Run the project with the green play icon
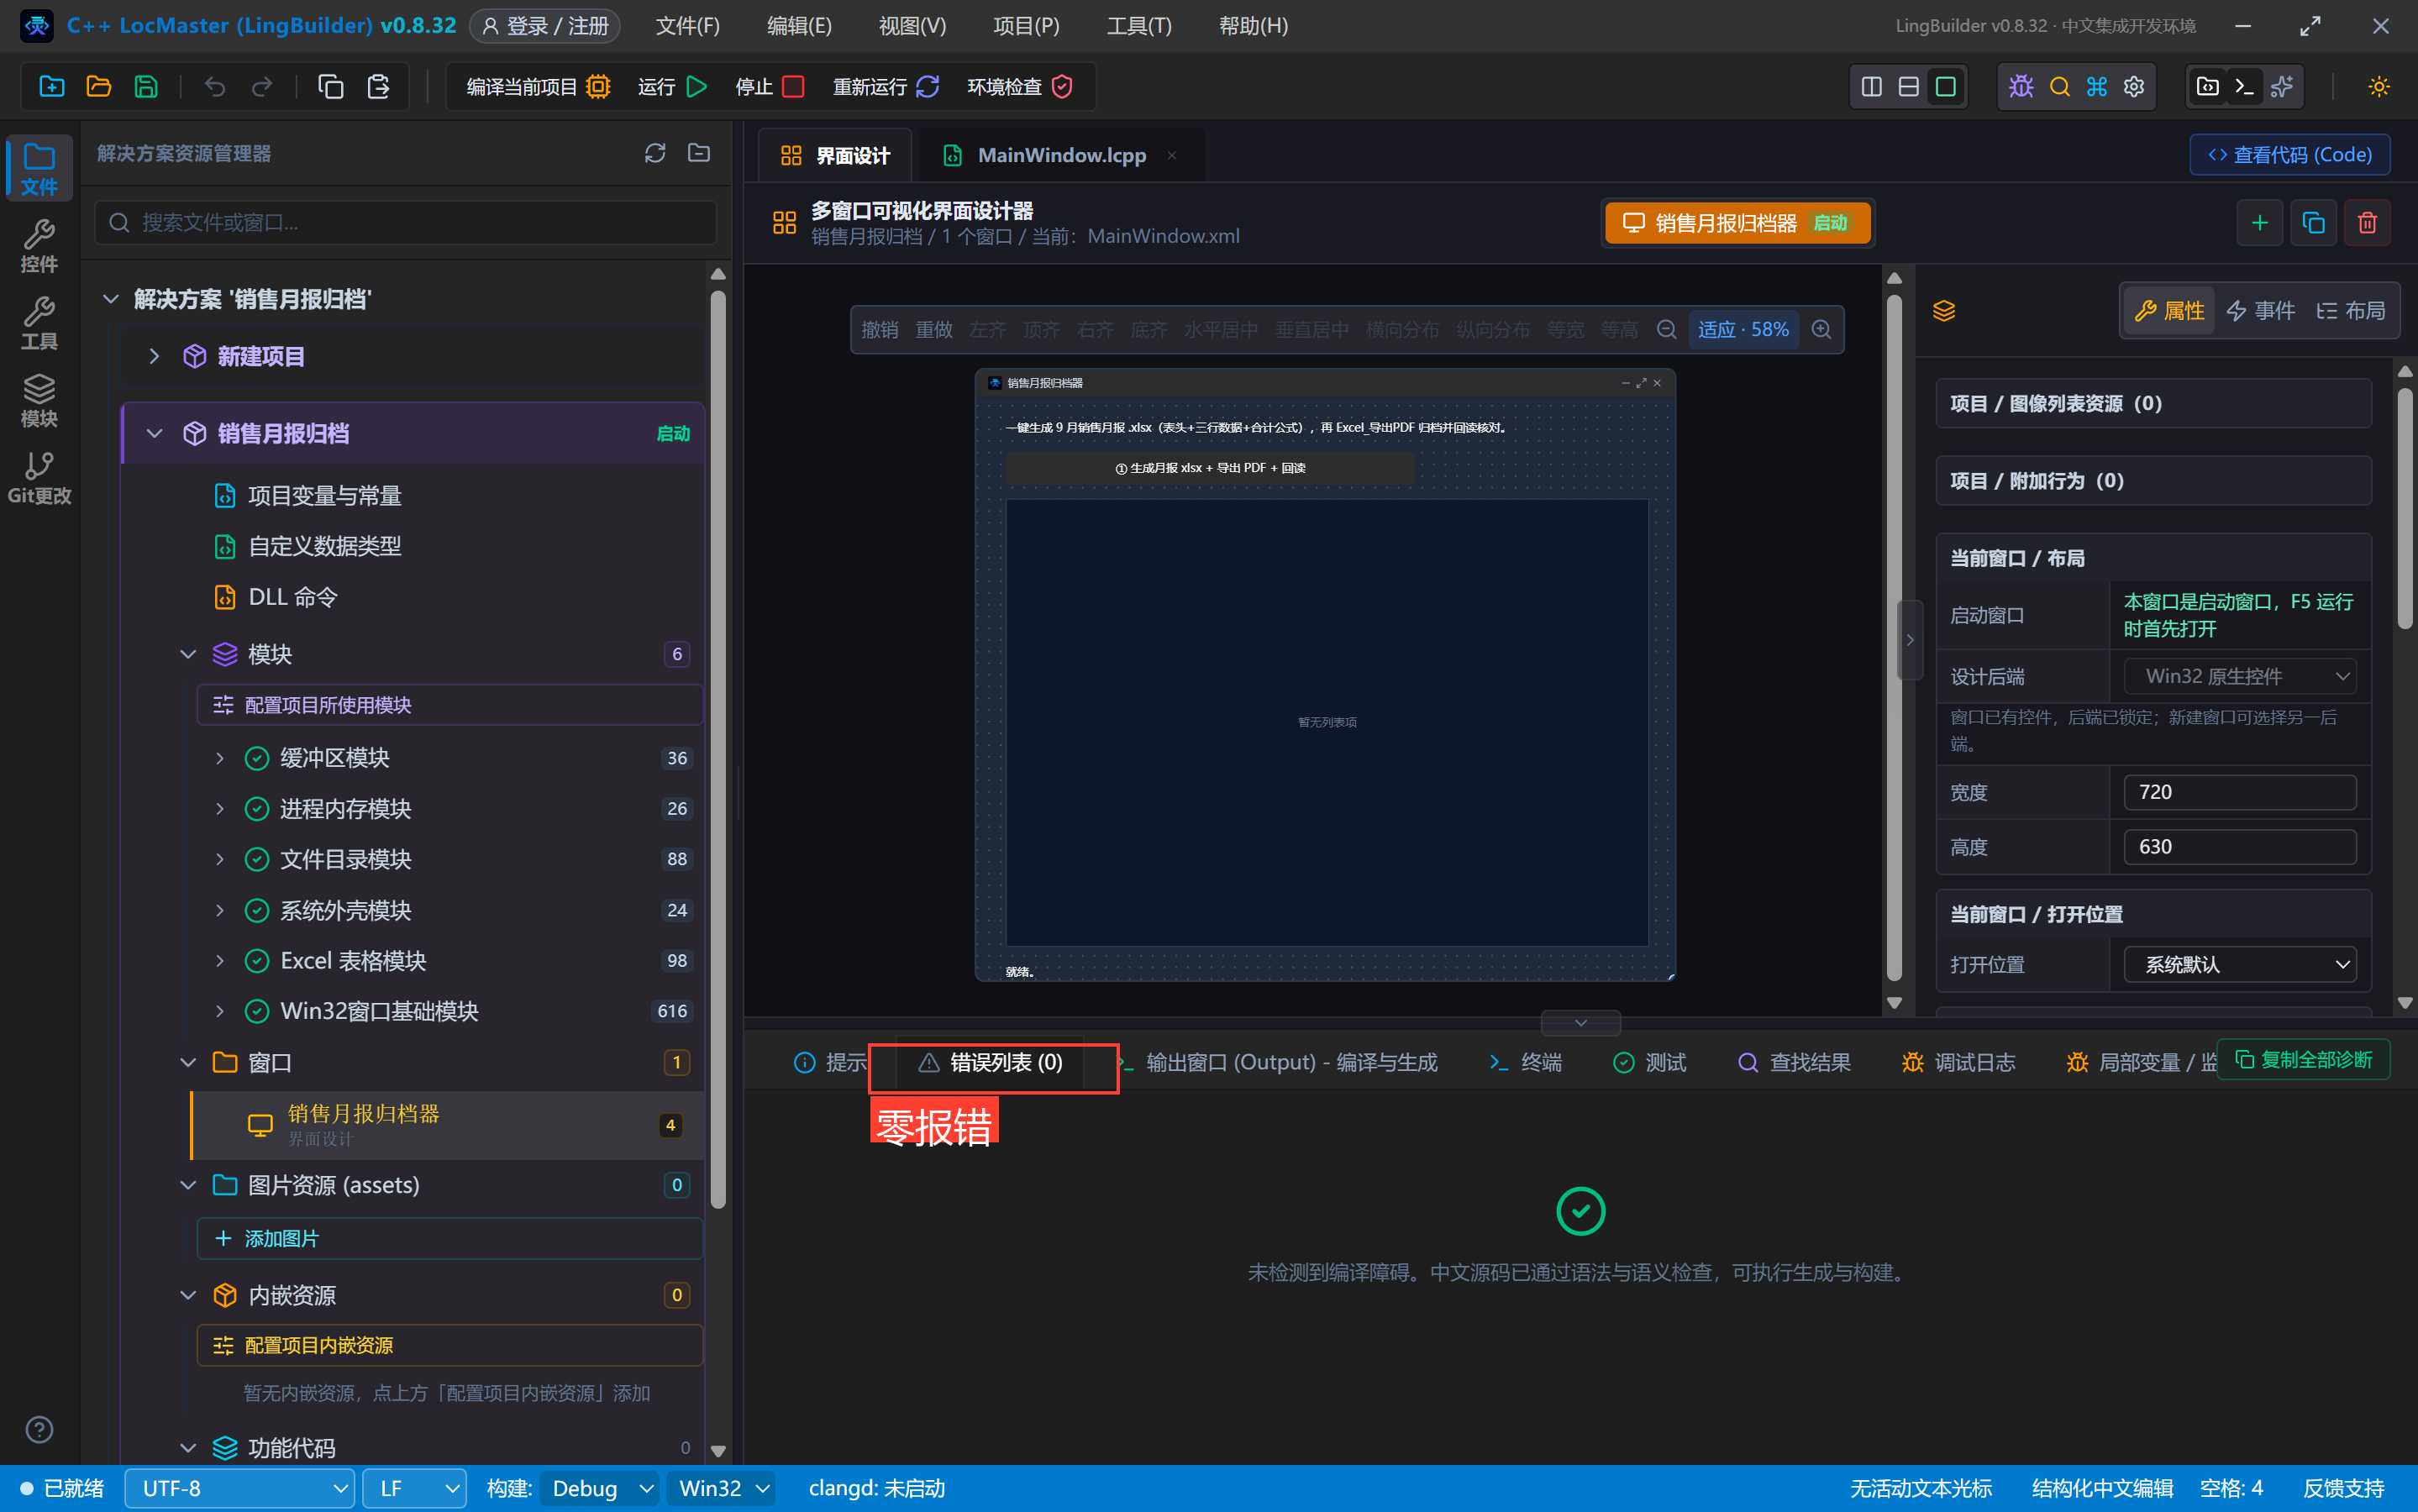Image resolution: width=2418 pixels, height=1512 pixels. pyautogui.click(x=697, y=87)
